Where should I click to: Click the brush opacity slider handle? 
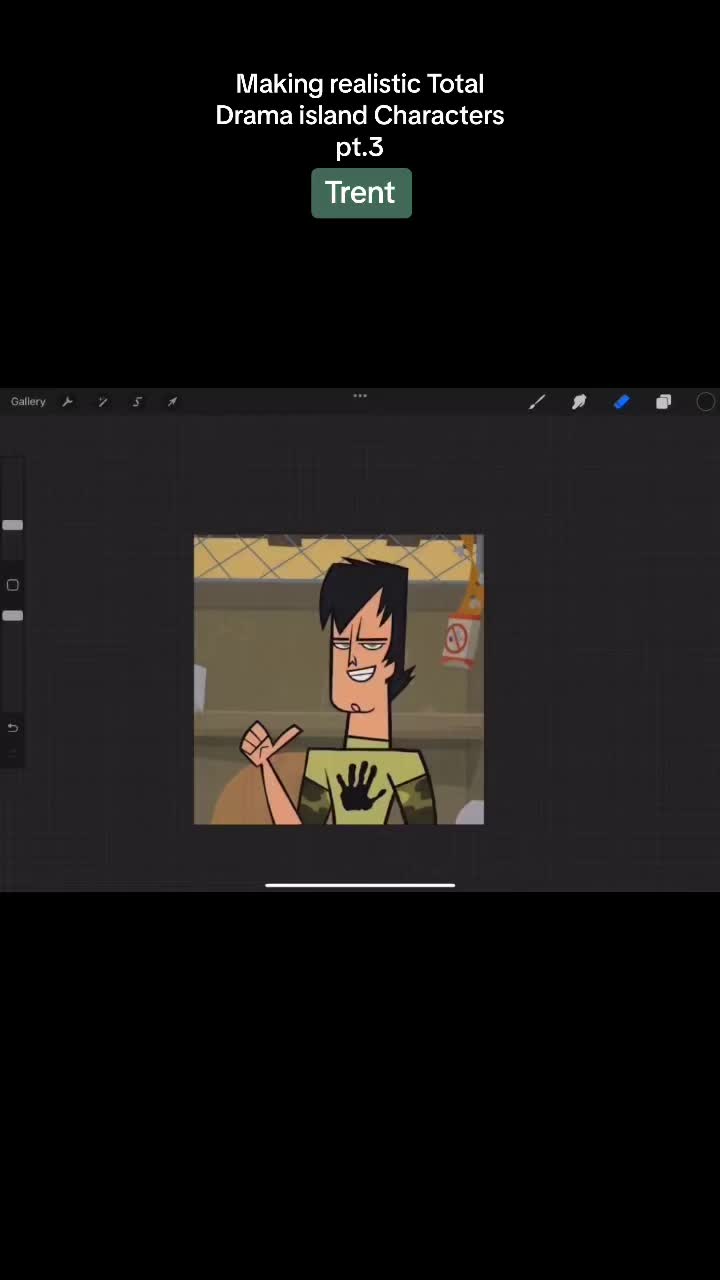[13, 616]
